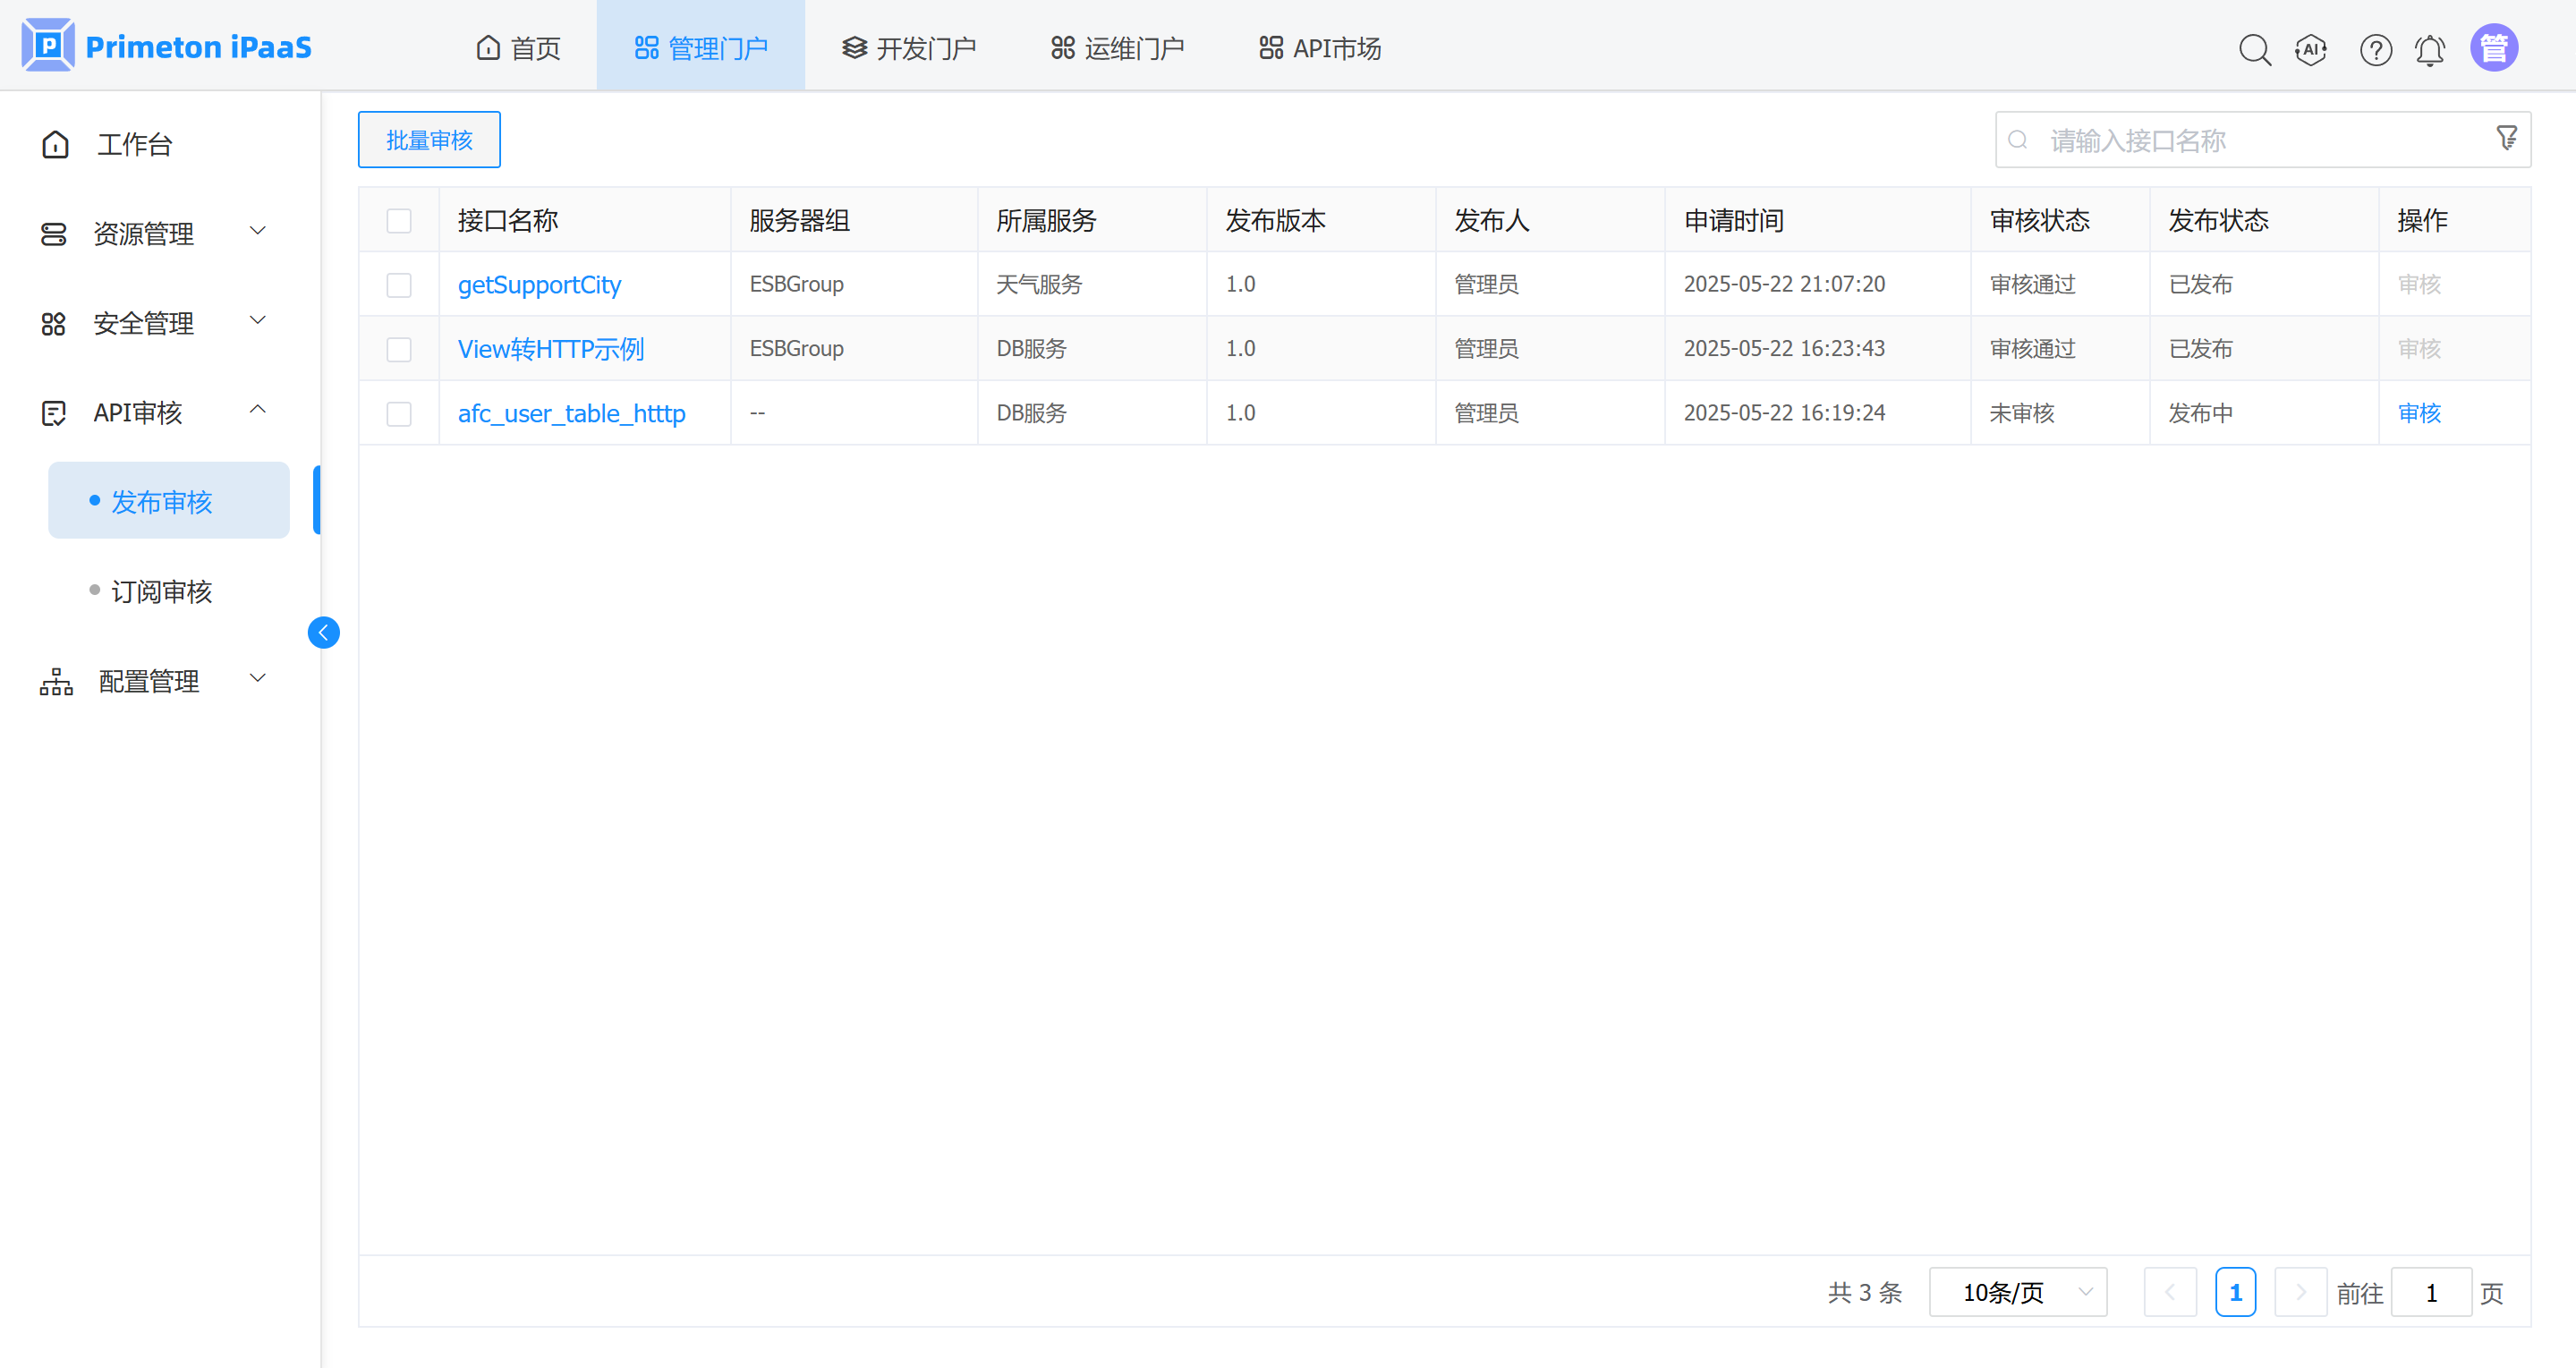Tick the afc_user_table_htttp row checkbox
Image resolution: width=2576 pixels, height=1368 pixels.
tap(399, 413)
